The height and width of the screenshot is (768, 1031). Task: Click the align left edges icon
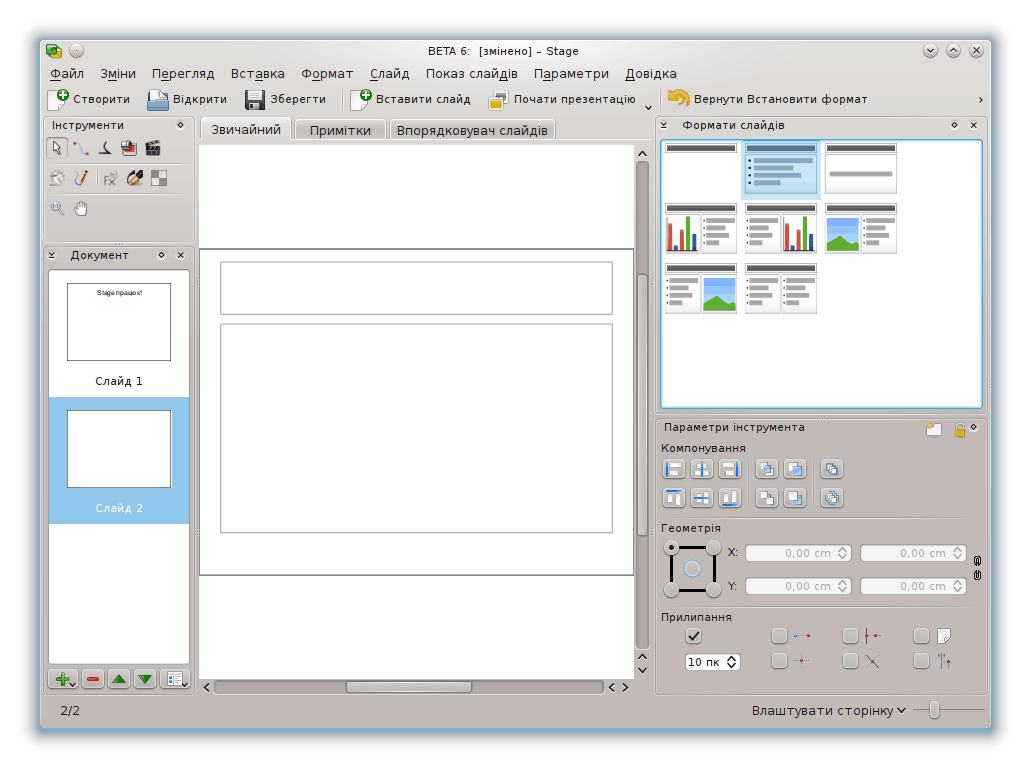click(674, 469)
